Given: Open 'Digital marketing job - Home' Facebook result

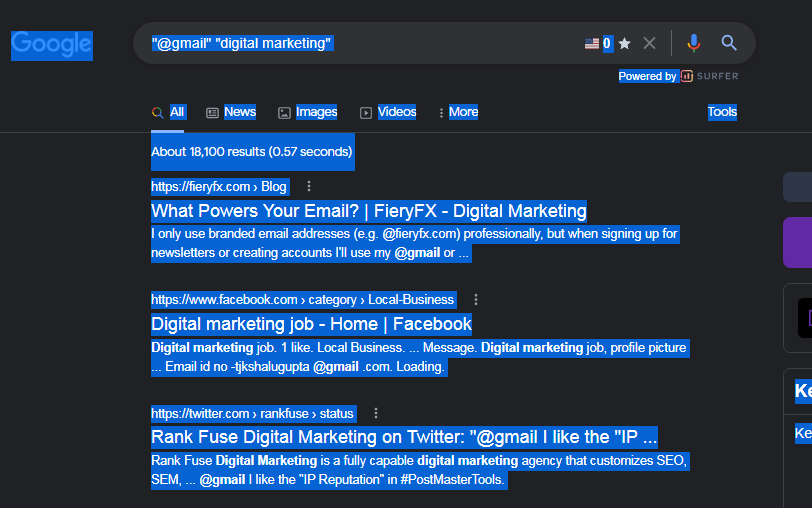Looking at the screenshot, I should [311, 324].
